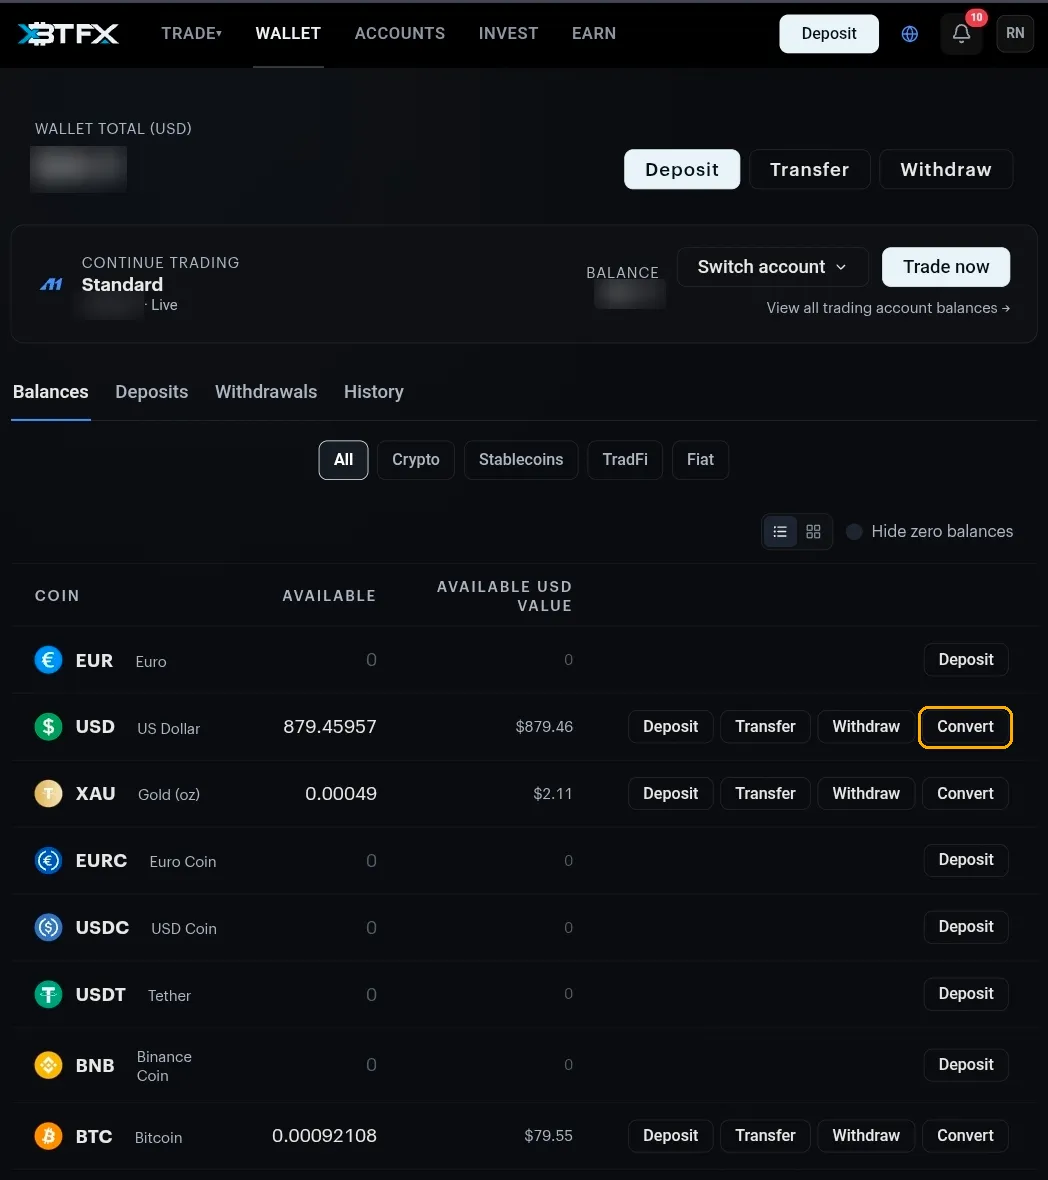The image size is (1048, 1180).
Task: Click the XAU gold coin icon
Action: click(49, 793)
